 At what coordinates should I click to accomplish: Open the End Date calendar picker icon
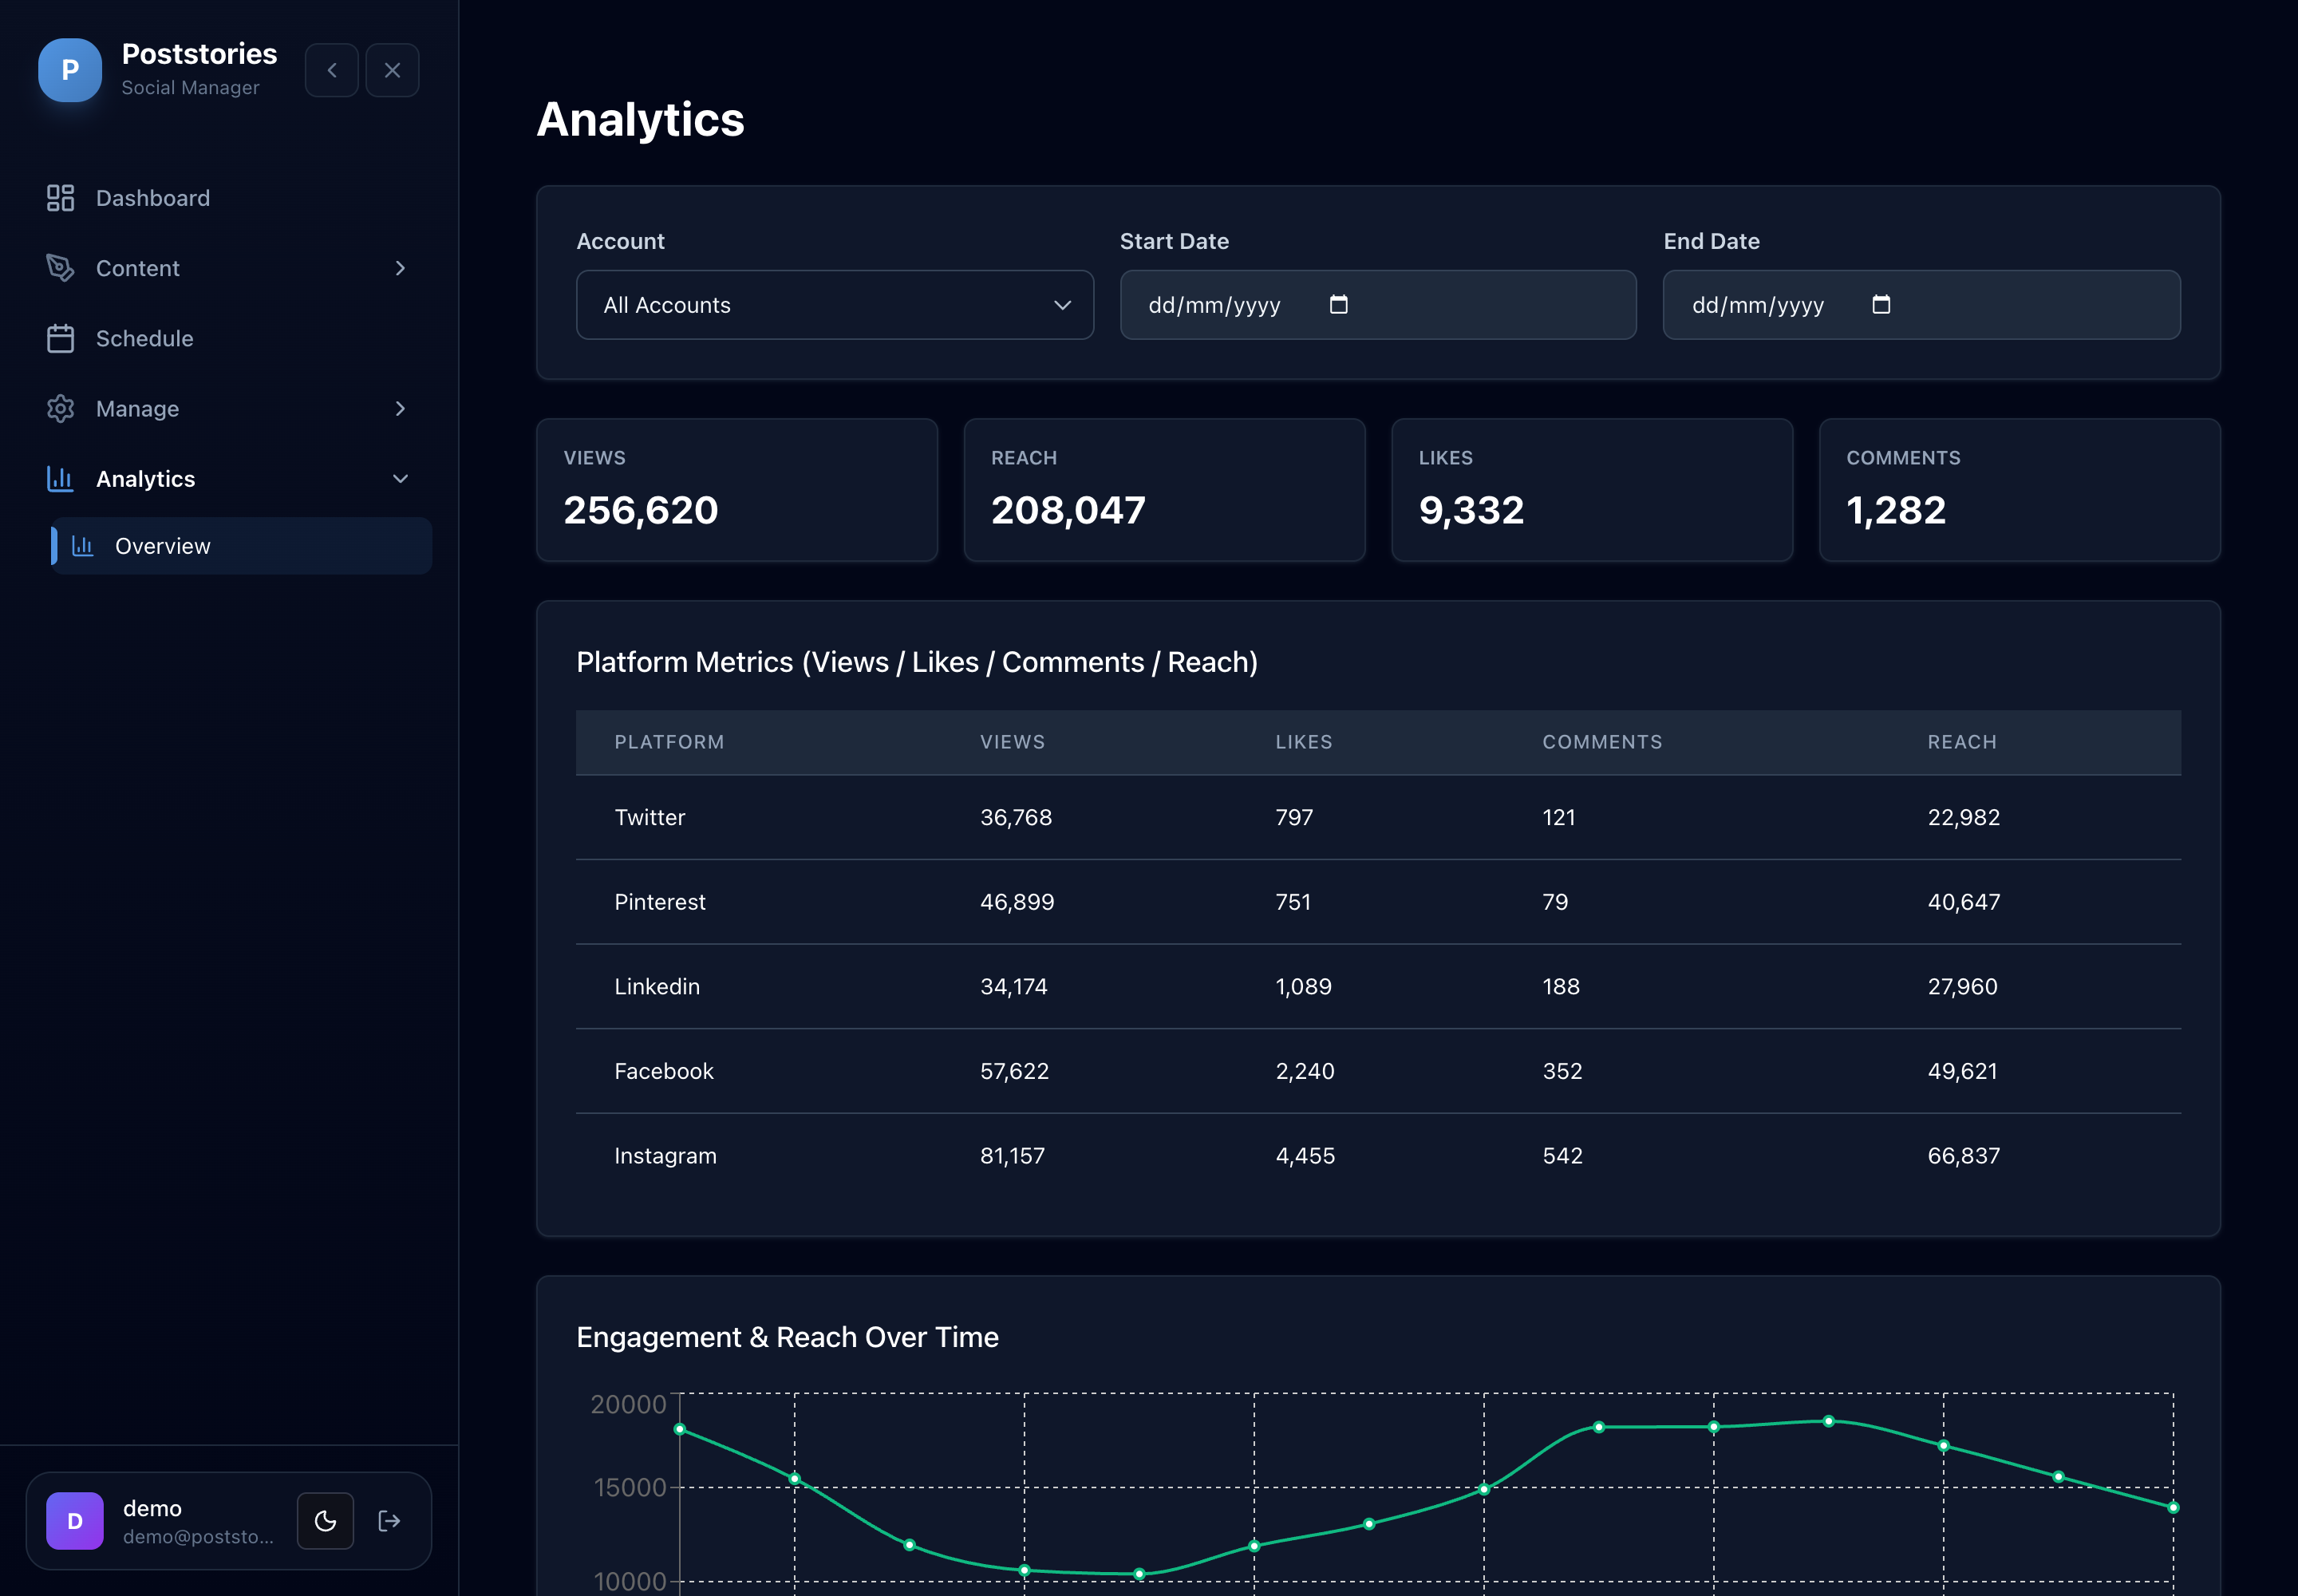1881,304
